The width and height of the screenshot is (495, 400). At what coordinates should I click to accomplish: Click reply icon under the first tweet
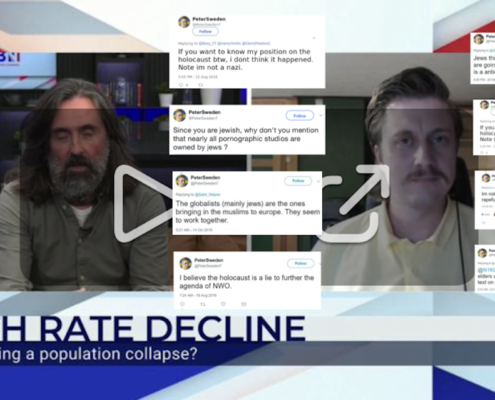pyautogui.click(x=181, y=85)
